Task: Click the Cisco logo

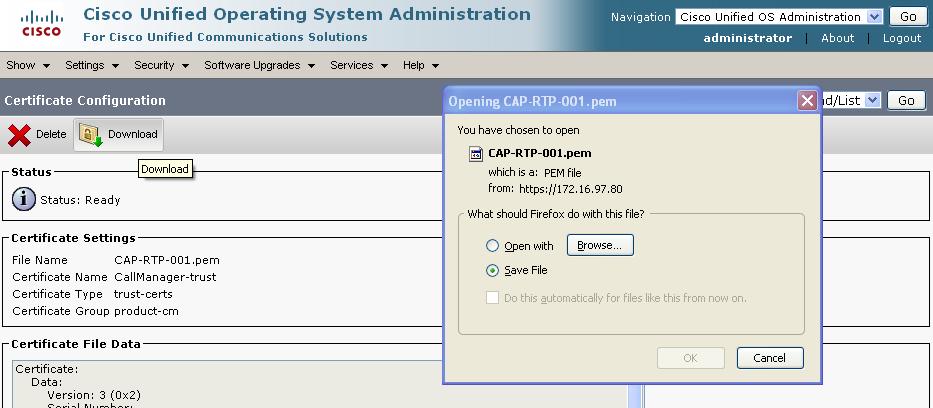Action: tap(42, 23)
